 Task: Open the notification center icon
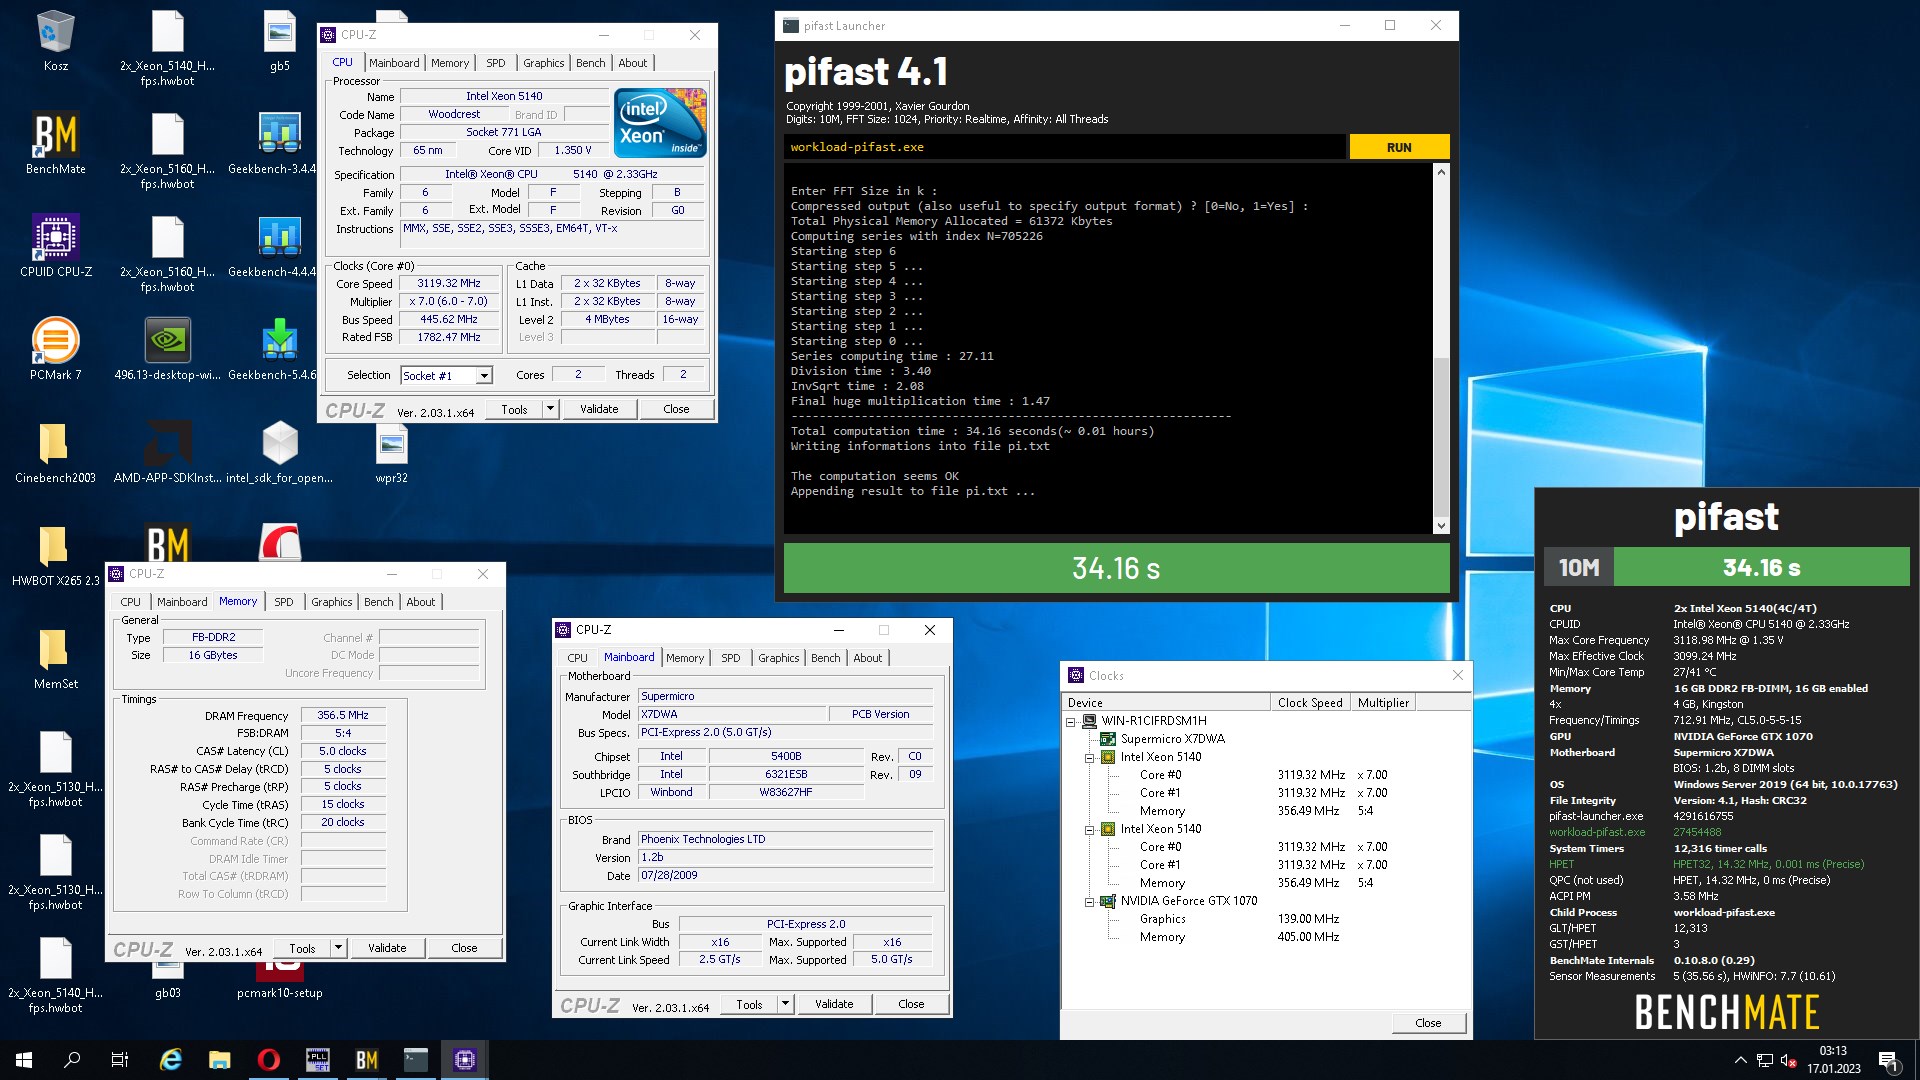(1889, 1060)
